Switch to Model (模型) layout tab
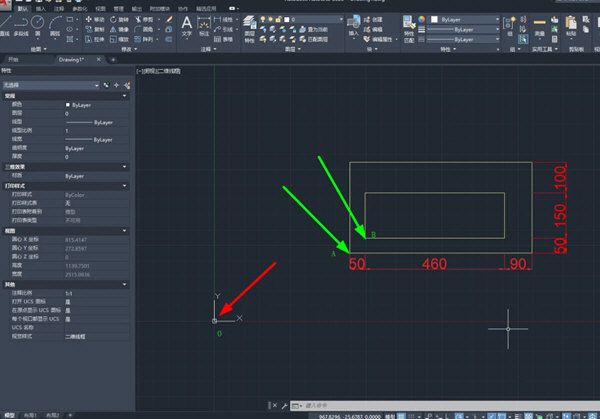The width and height of the screenshot is (600, 419). [9, 415]
